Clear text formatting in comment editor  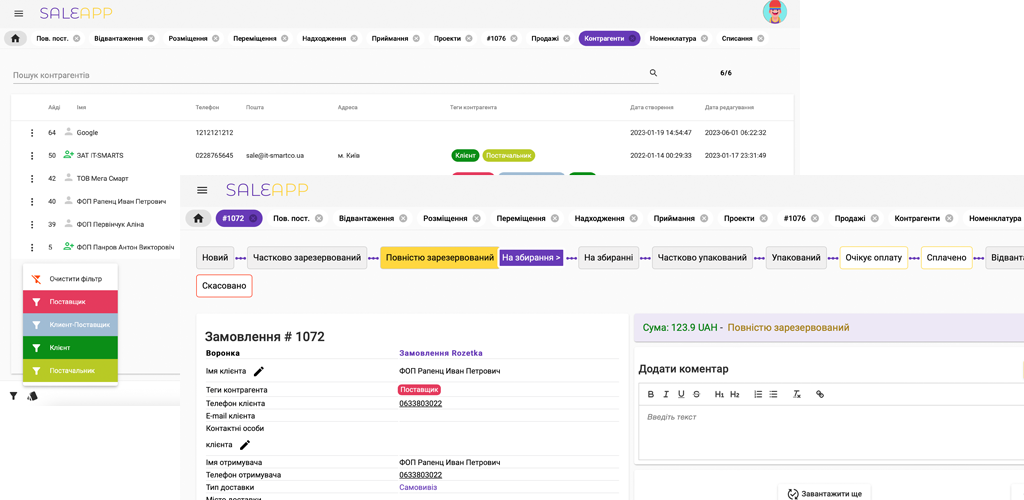(797, 394)
